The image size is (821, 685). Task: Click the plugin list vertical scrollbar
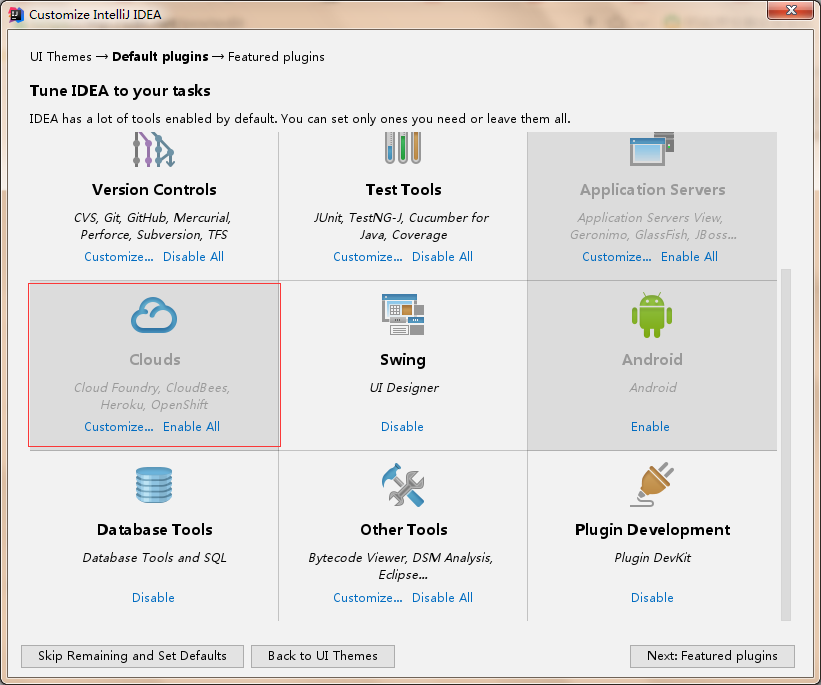click(785, 445)
